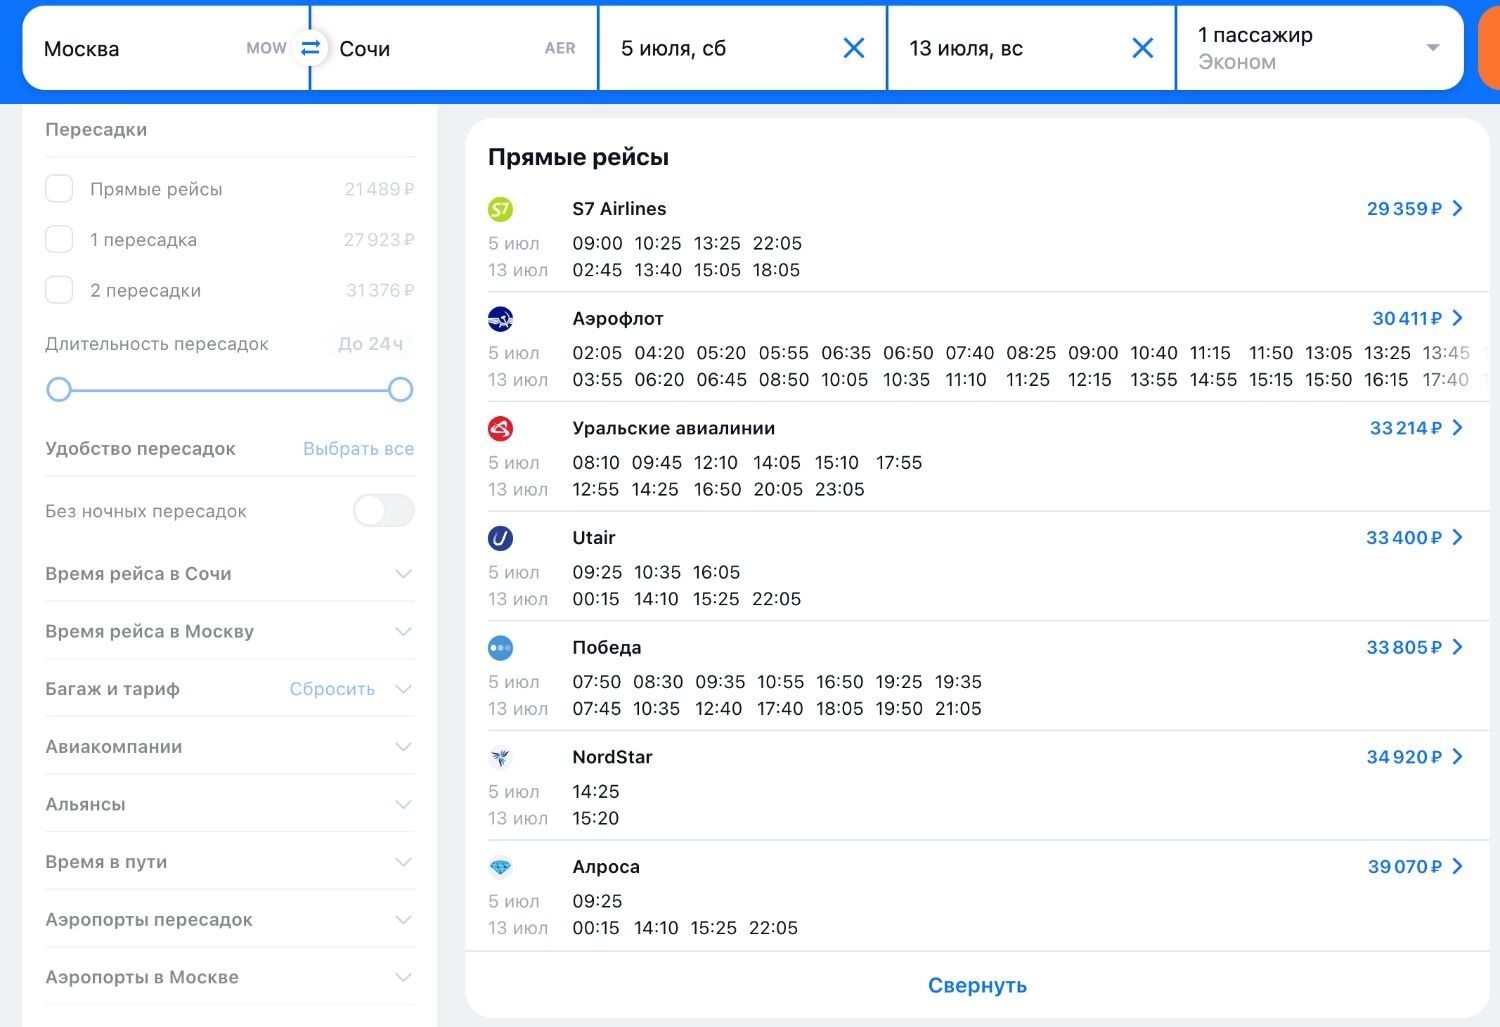
Task: Open Победа price 33 805₽
Action: click(1404, 647)
